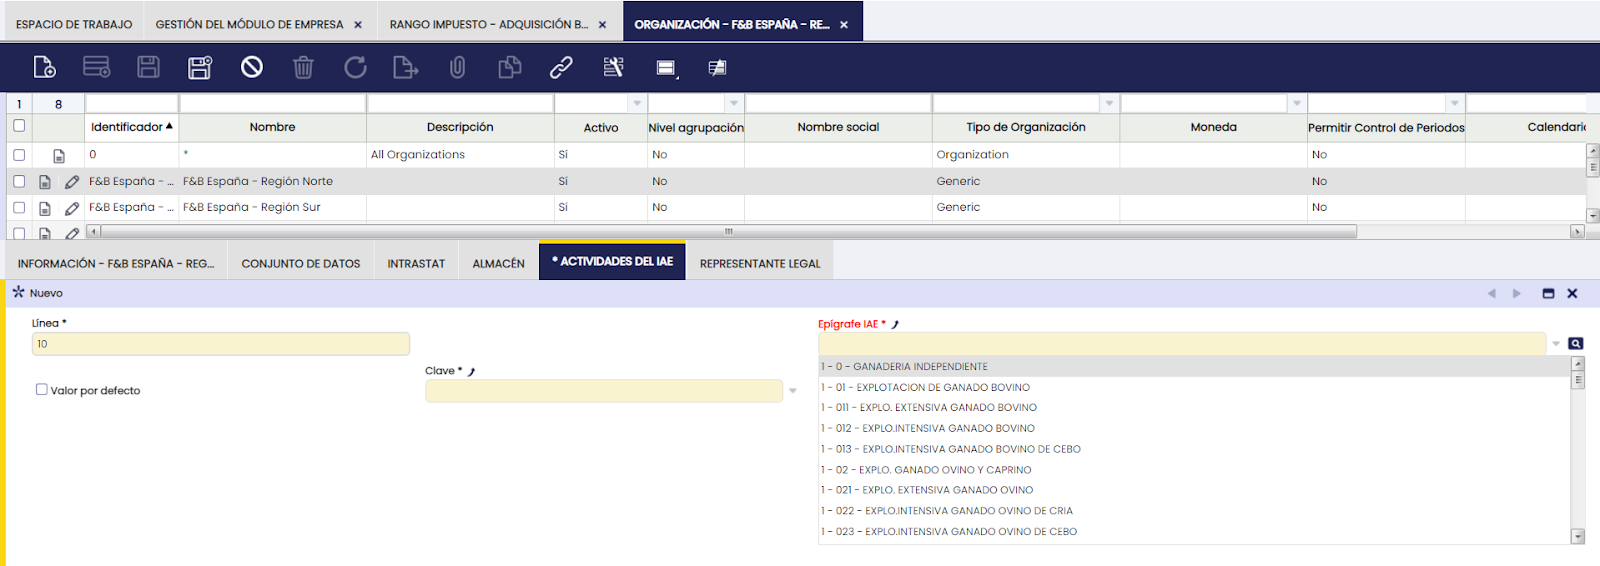Clone the record with the copy icon

pyautogui.click(x=510, y=67)
